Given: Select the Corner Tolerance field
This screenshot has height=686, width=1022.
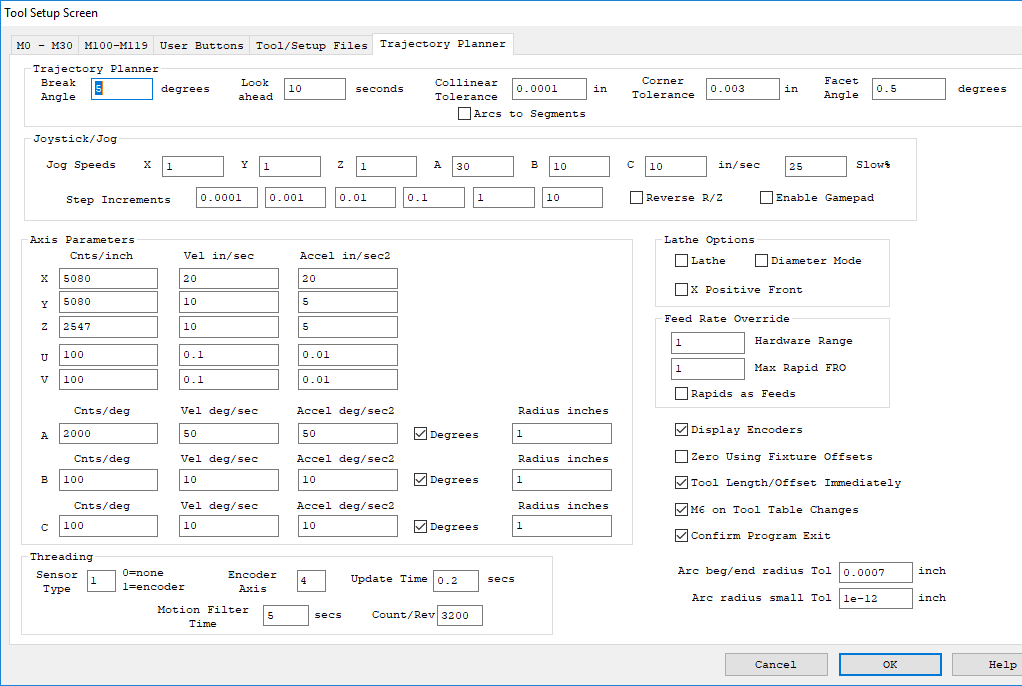Looking at the screenshot, I should (742, 89).
